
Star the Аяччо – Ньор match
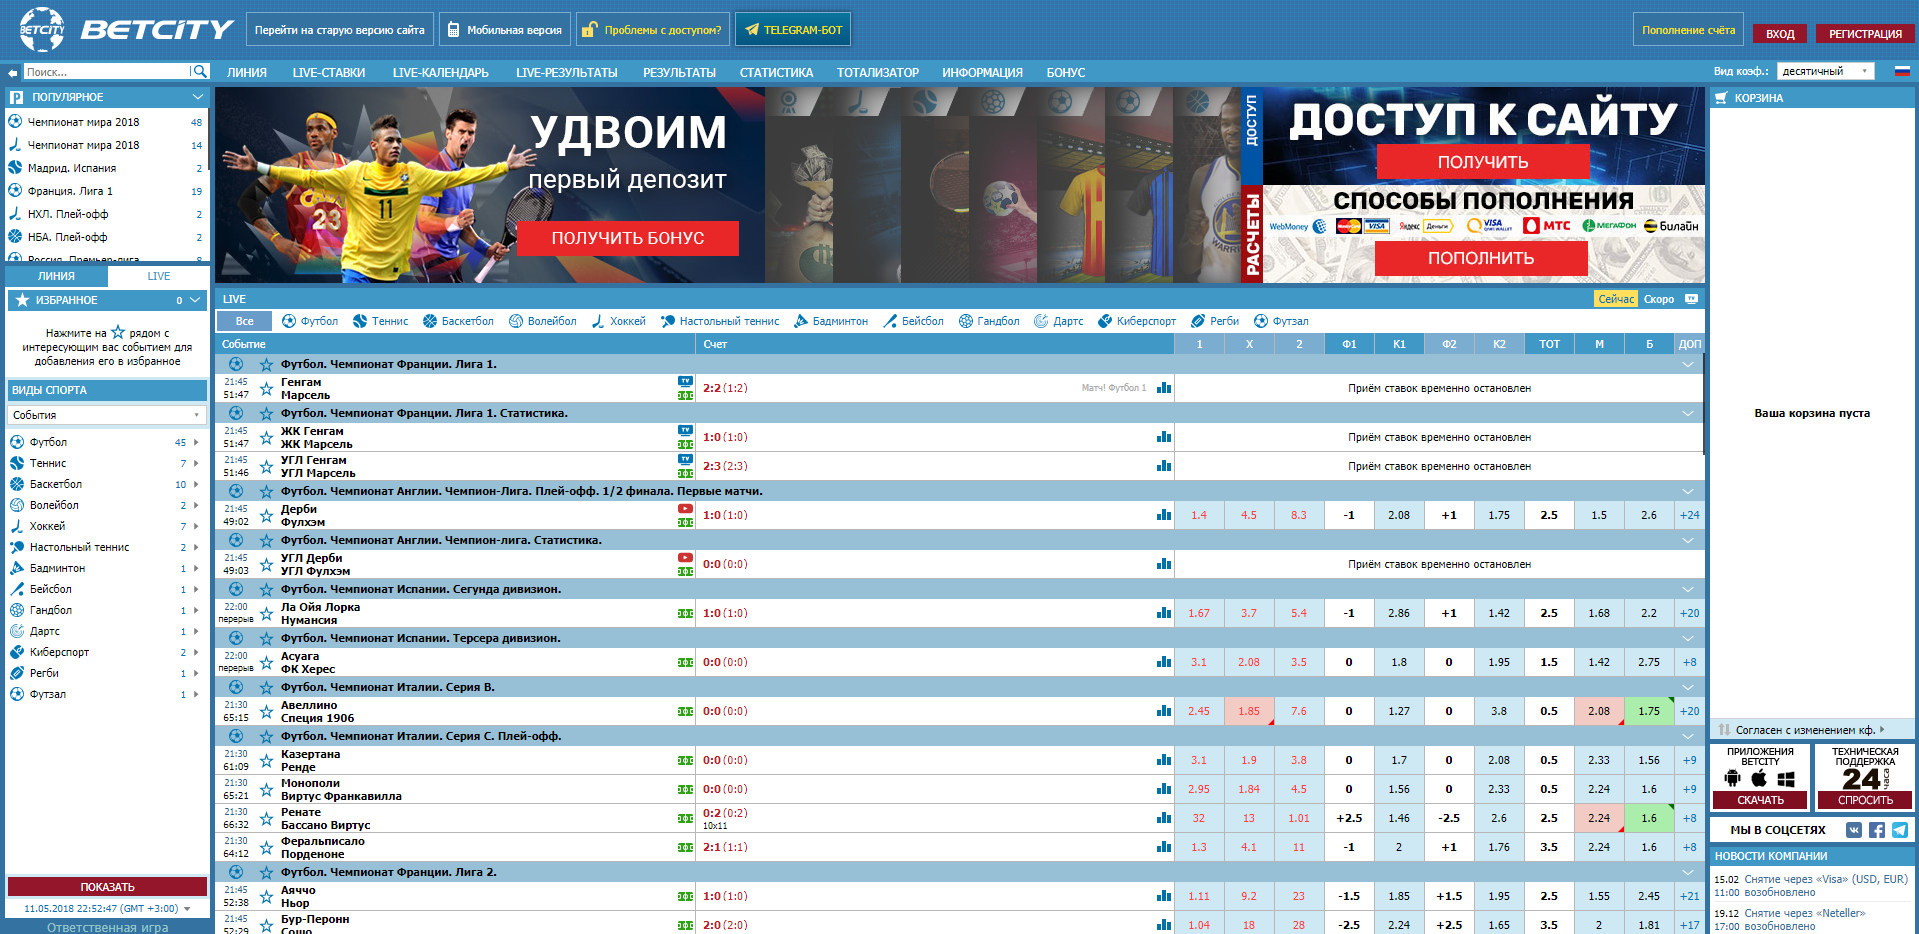pos(266,896)
